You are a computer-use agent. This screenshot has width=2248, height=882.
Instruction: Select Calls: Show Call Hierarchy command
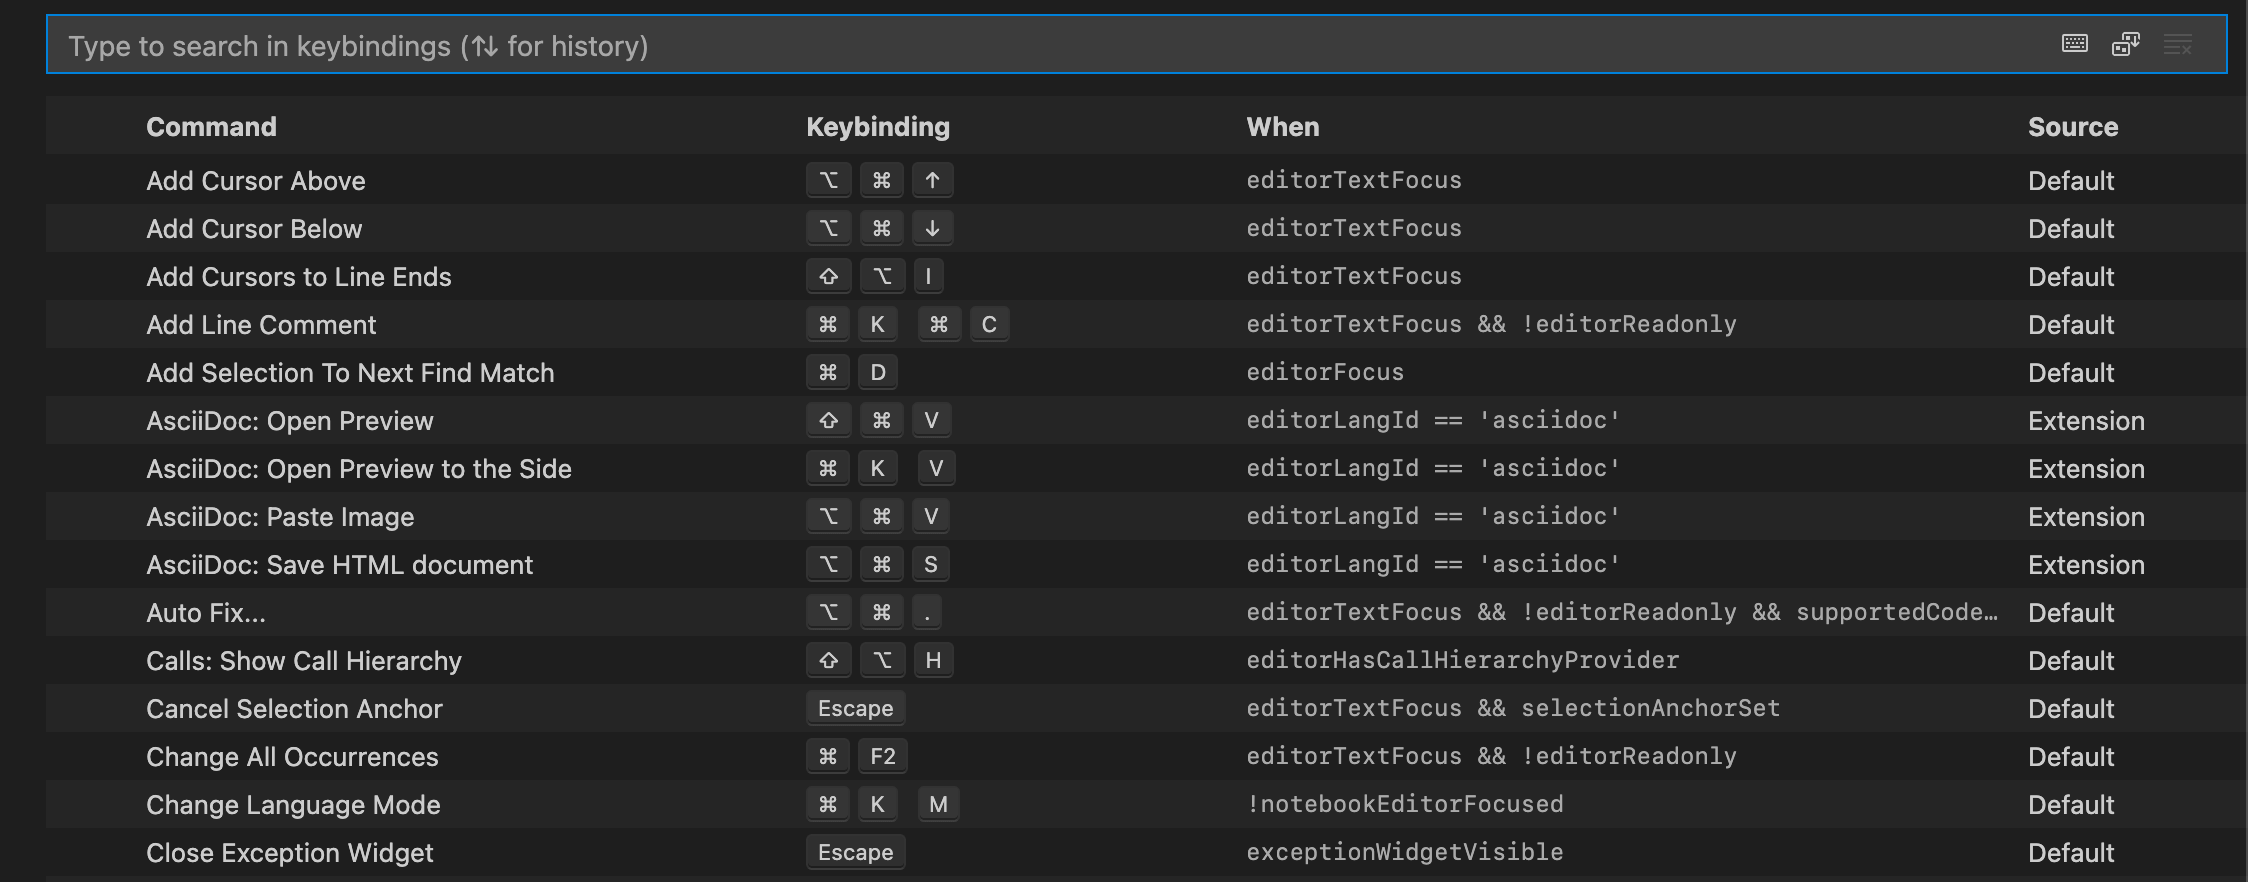304,661
